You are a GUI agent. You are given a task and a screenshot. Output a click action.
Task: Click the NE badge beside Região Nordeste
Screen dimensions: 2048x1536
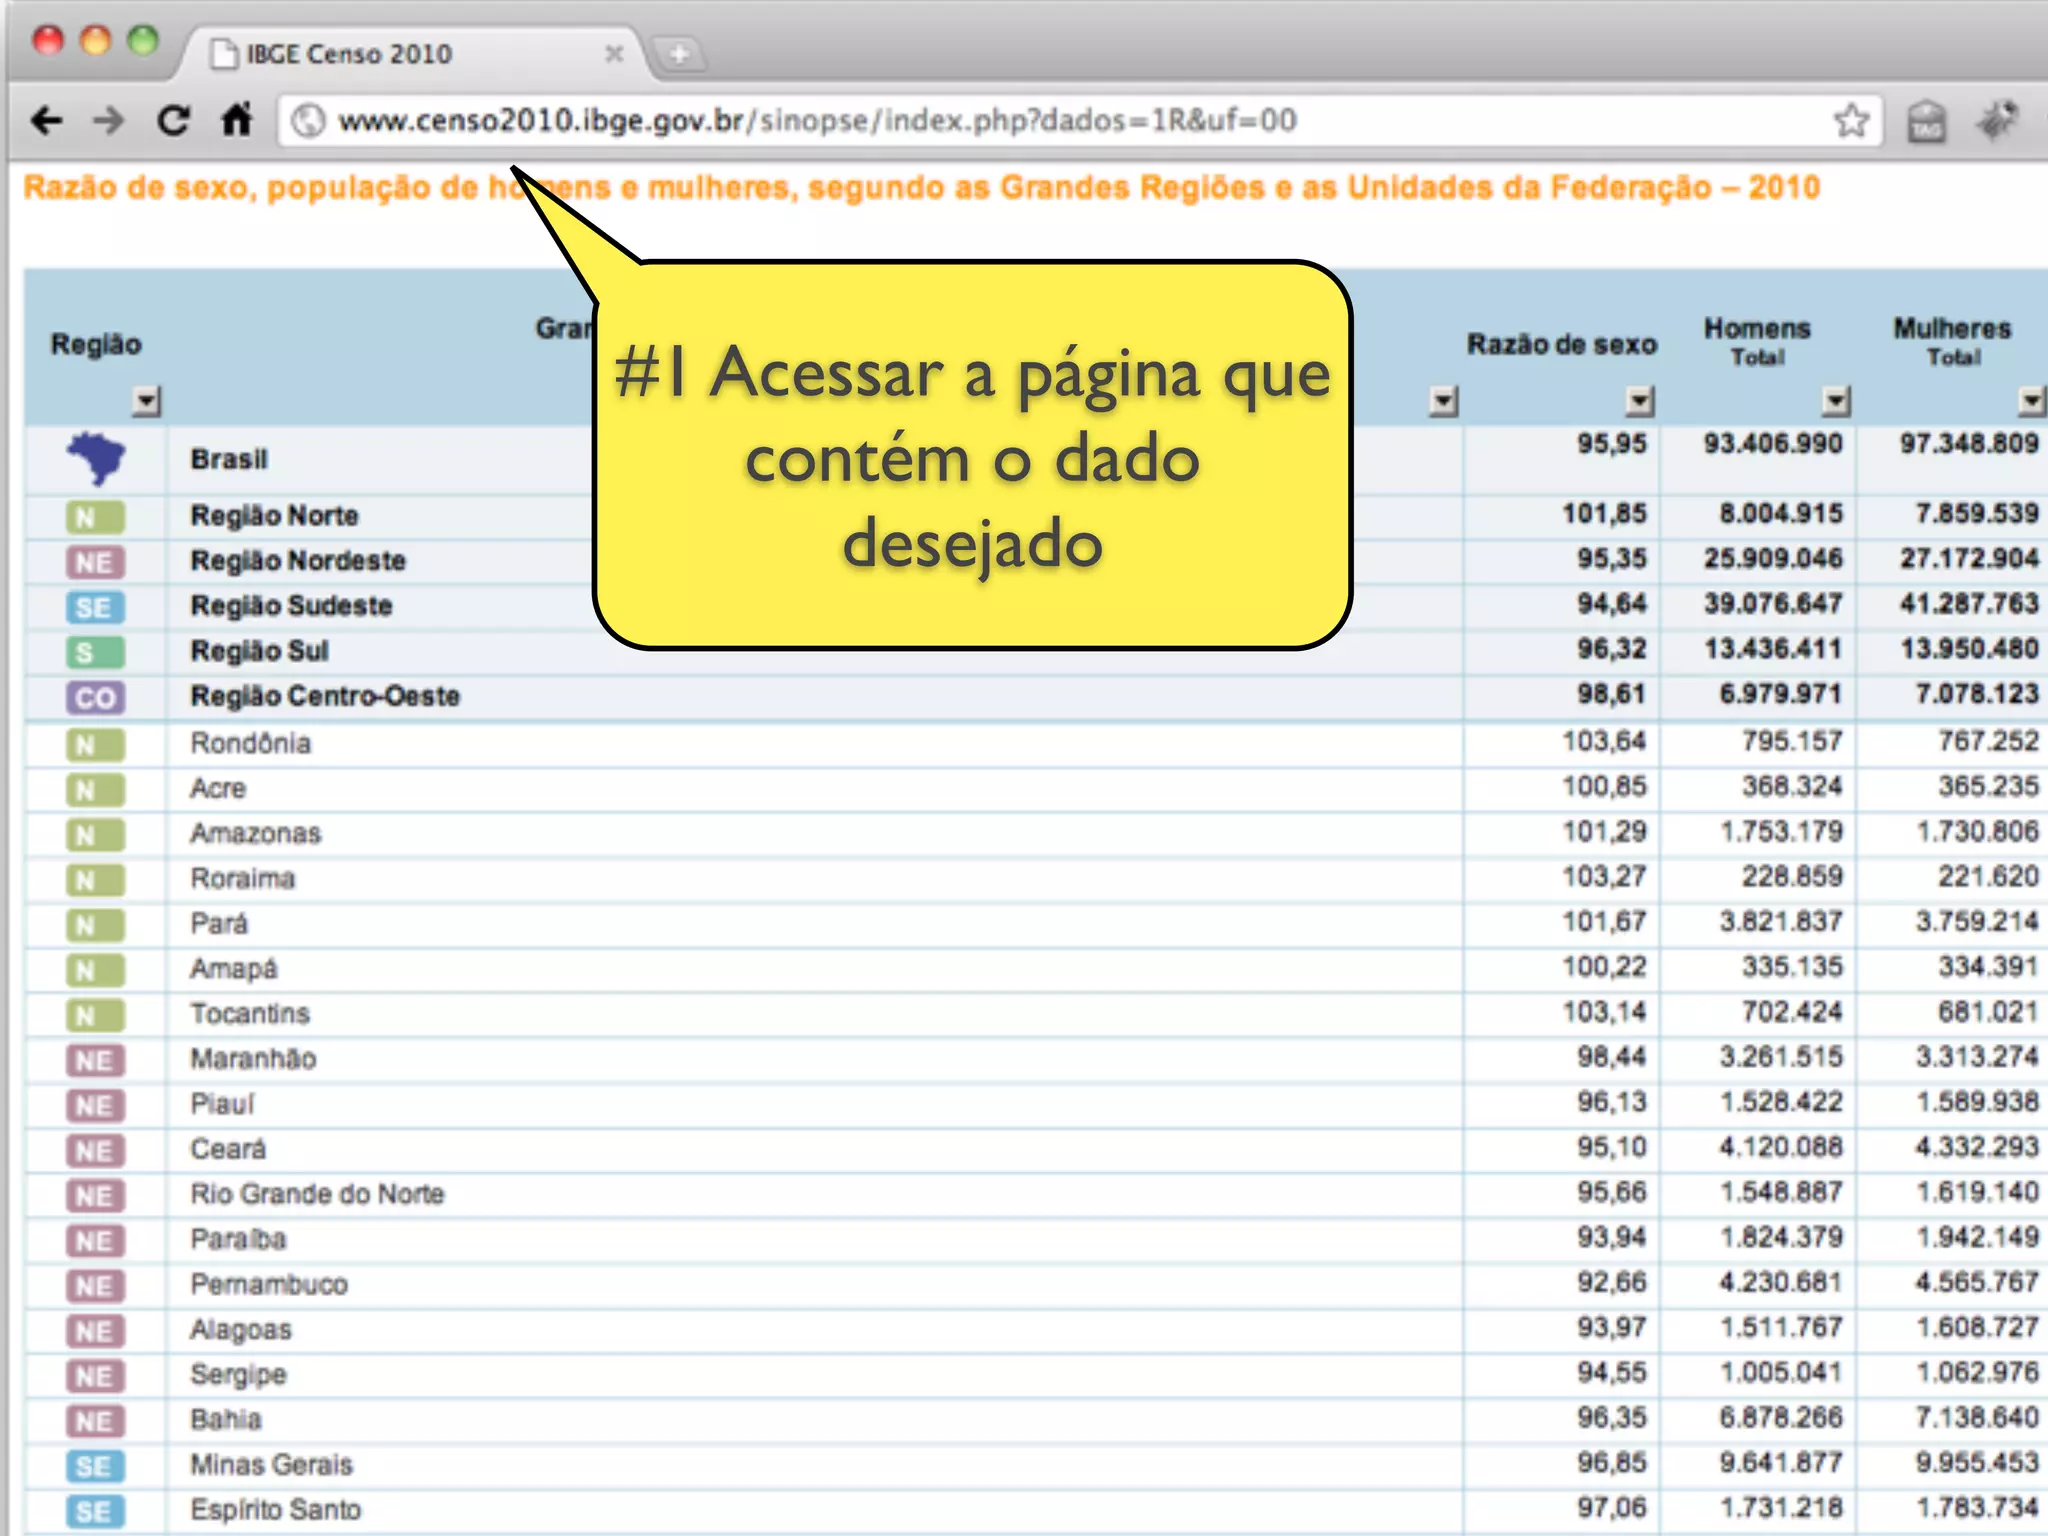(95, 562)
